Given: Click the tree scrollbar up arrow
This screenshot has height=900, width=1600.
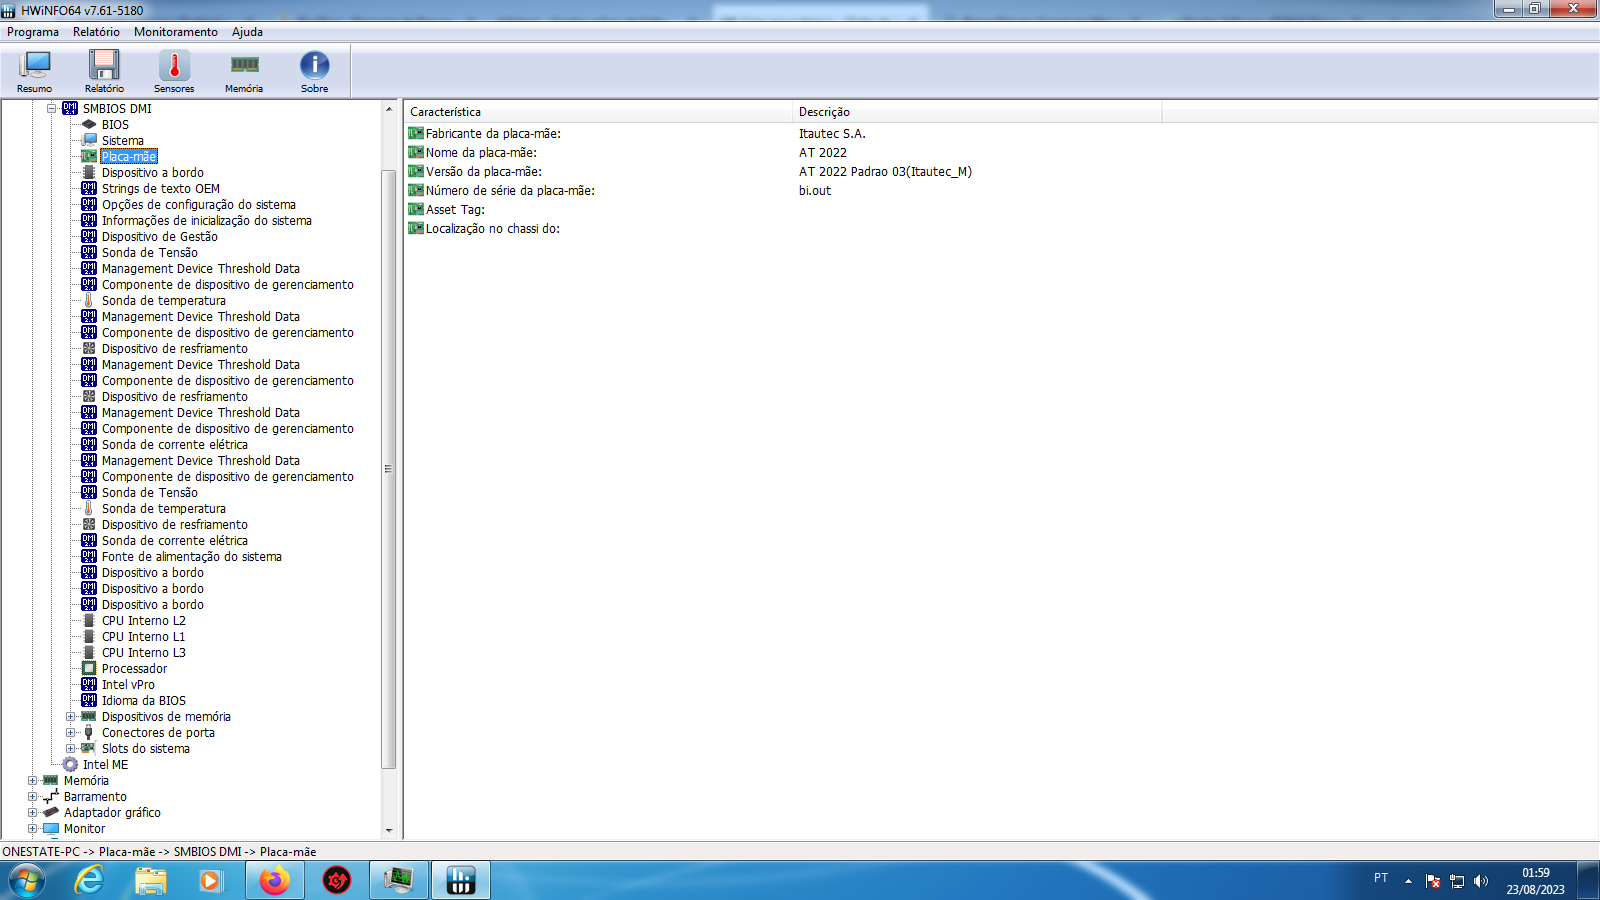Looking at the screenshot, I should click(x=389, y=108).
